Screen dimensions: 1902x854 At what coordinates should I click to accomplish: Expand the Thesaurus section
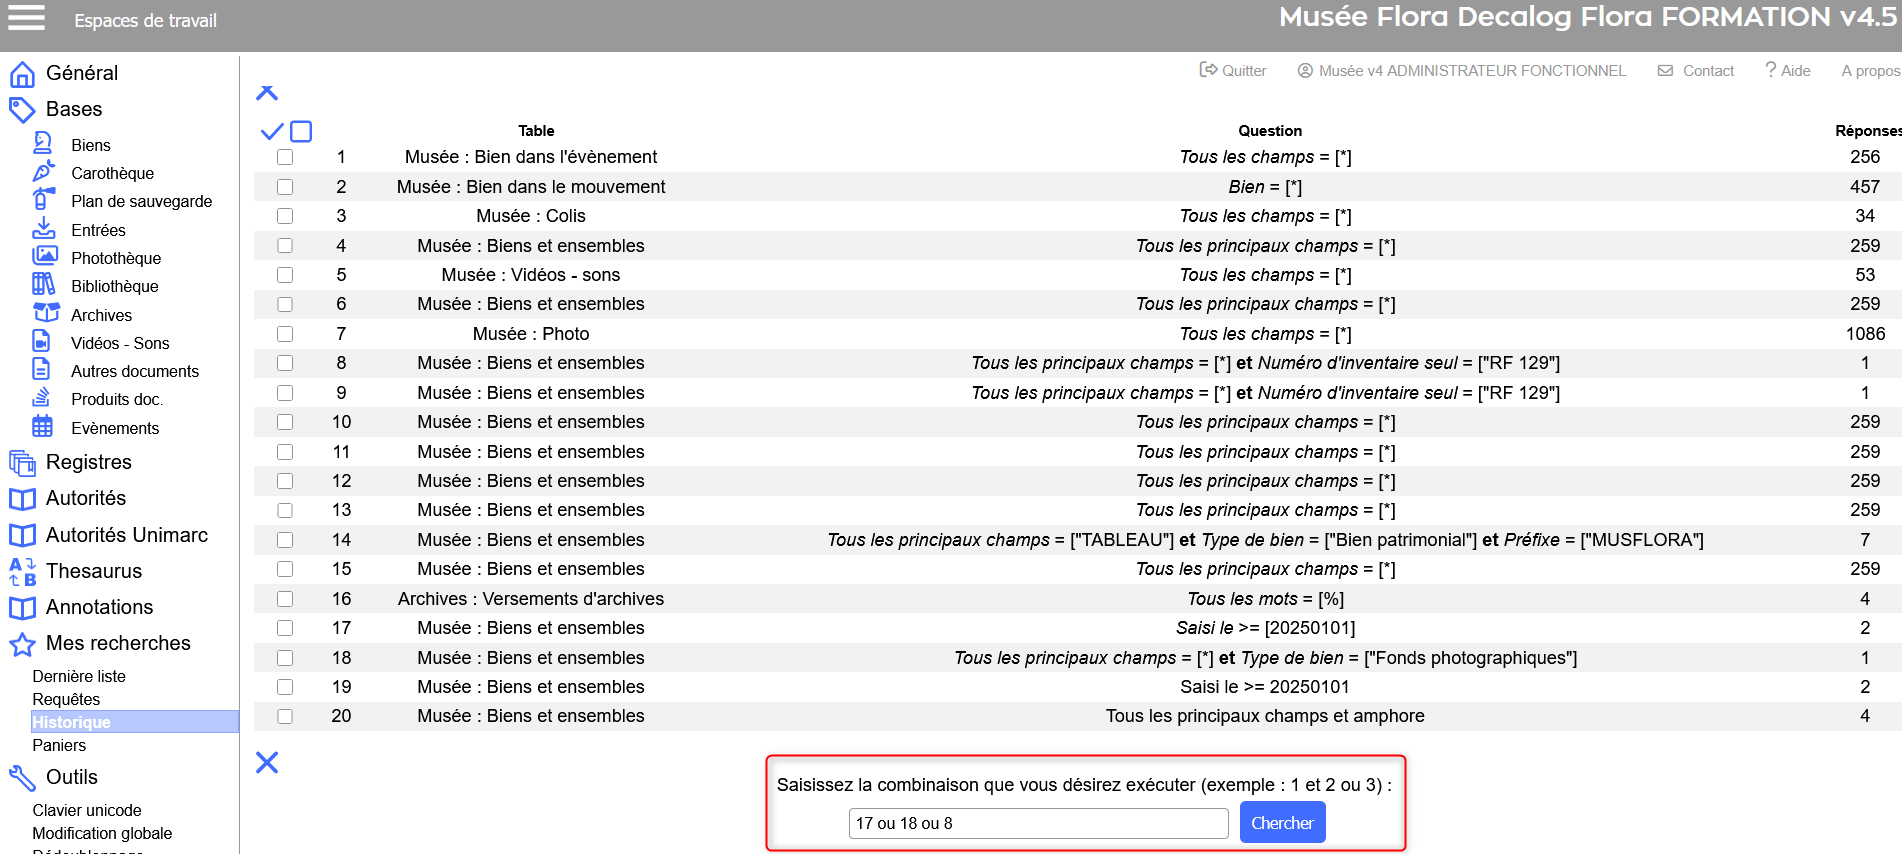[x=93, y=571]
